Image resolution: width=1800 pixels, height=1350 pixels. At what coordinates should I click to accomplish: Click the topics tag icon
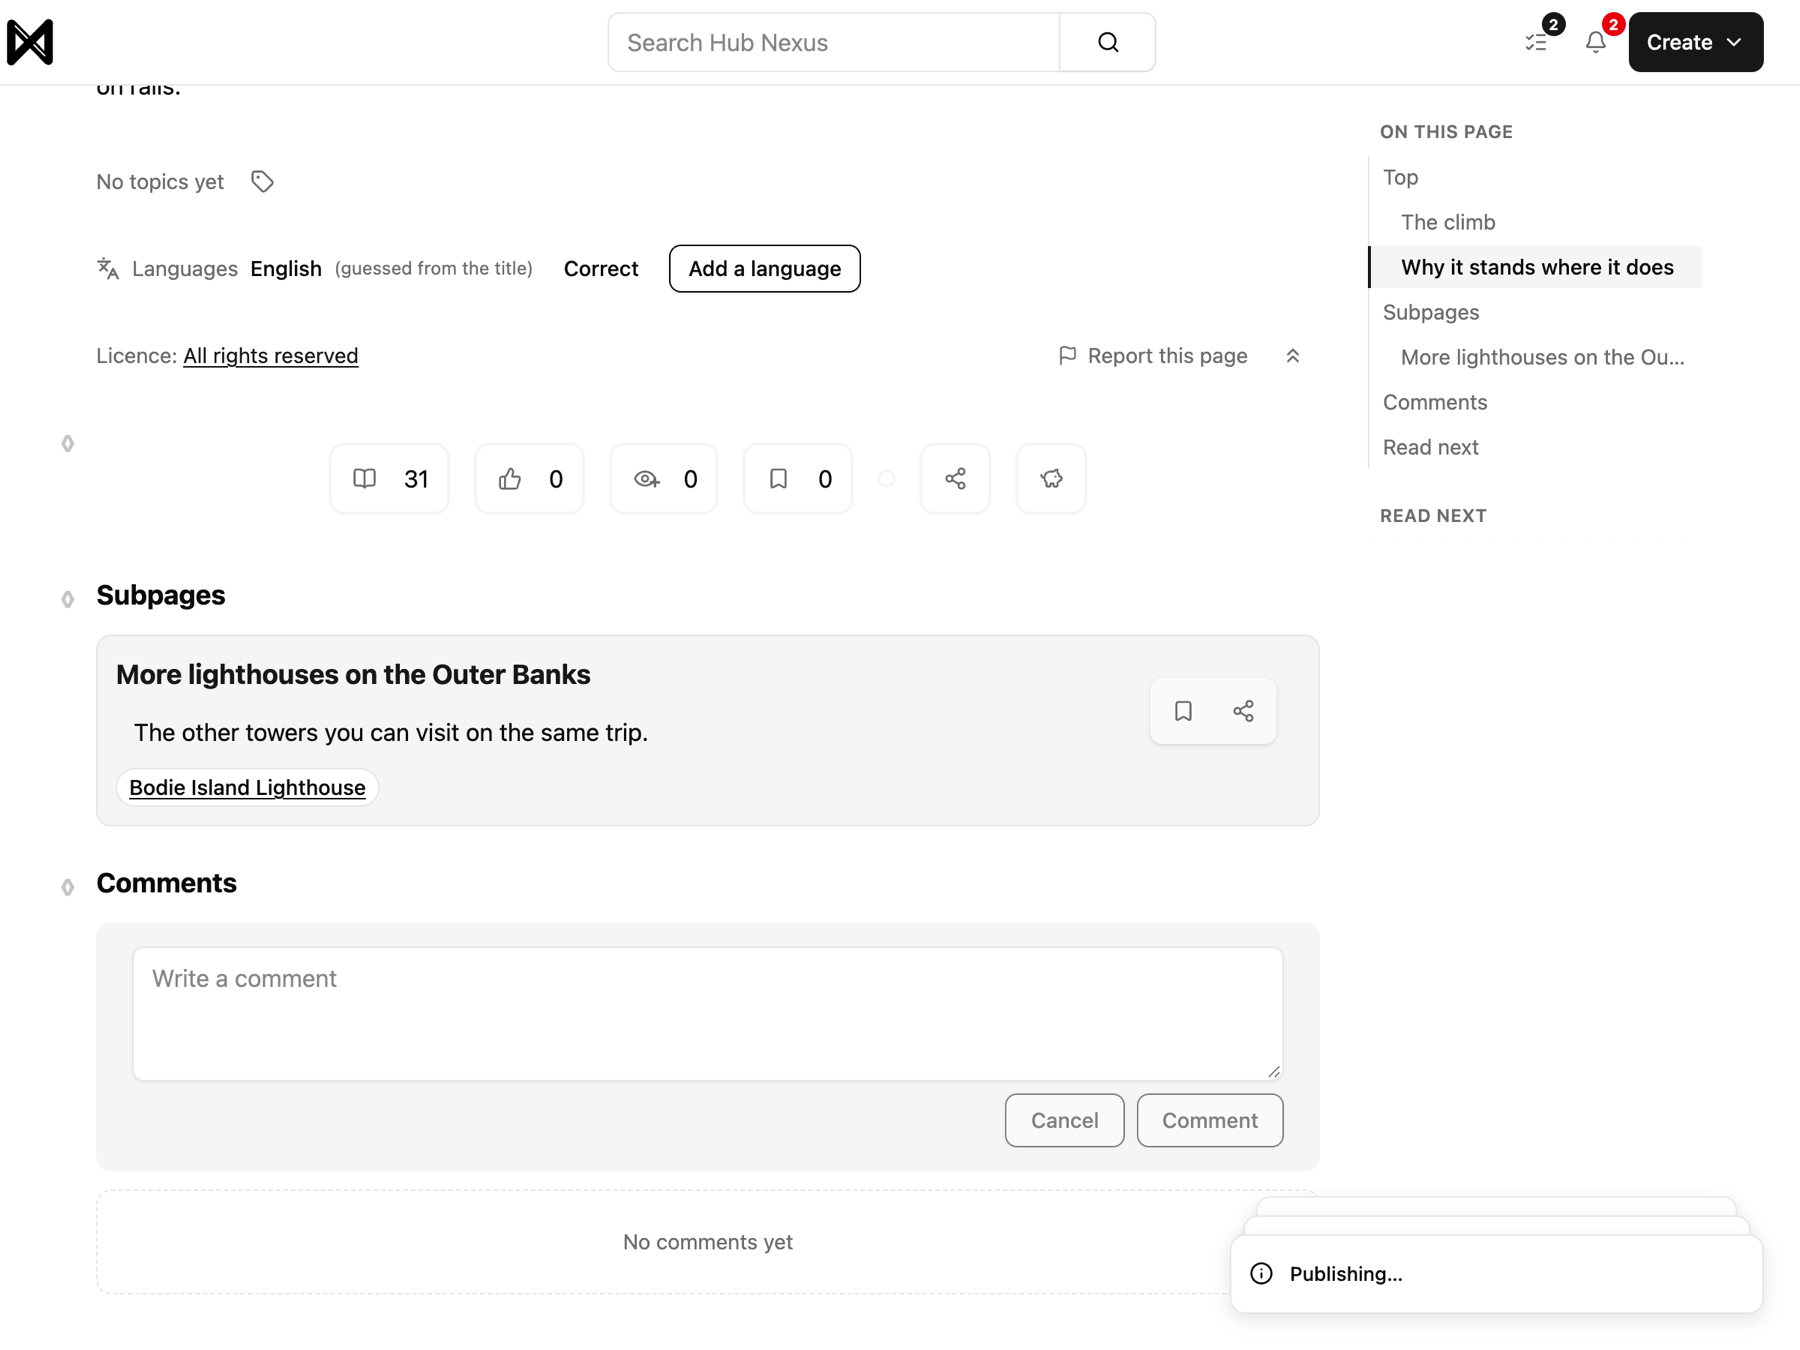point(262,181)
